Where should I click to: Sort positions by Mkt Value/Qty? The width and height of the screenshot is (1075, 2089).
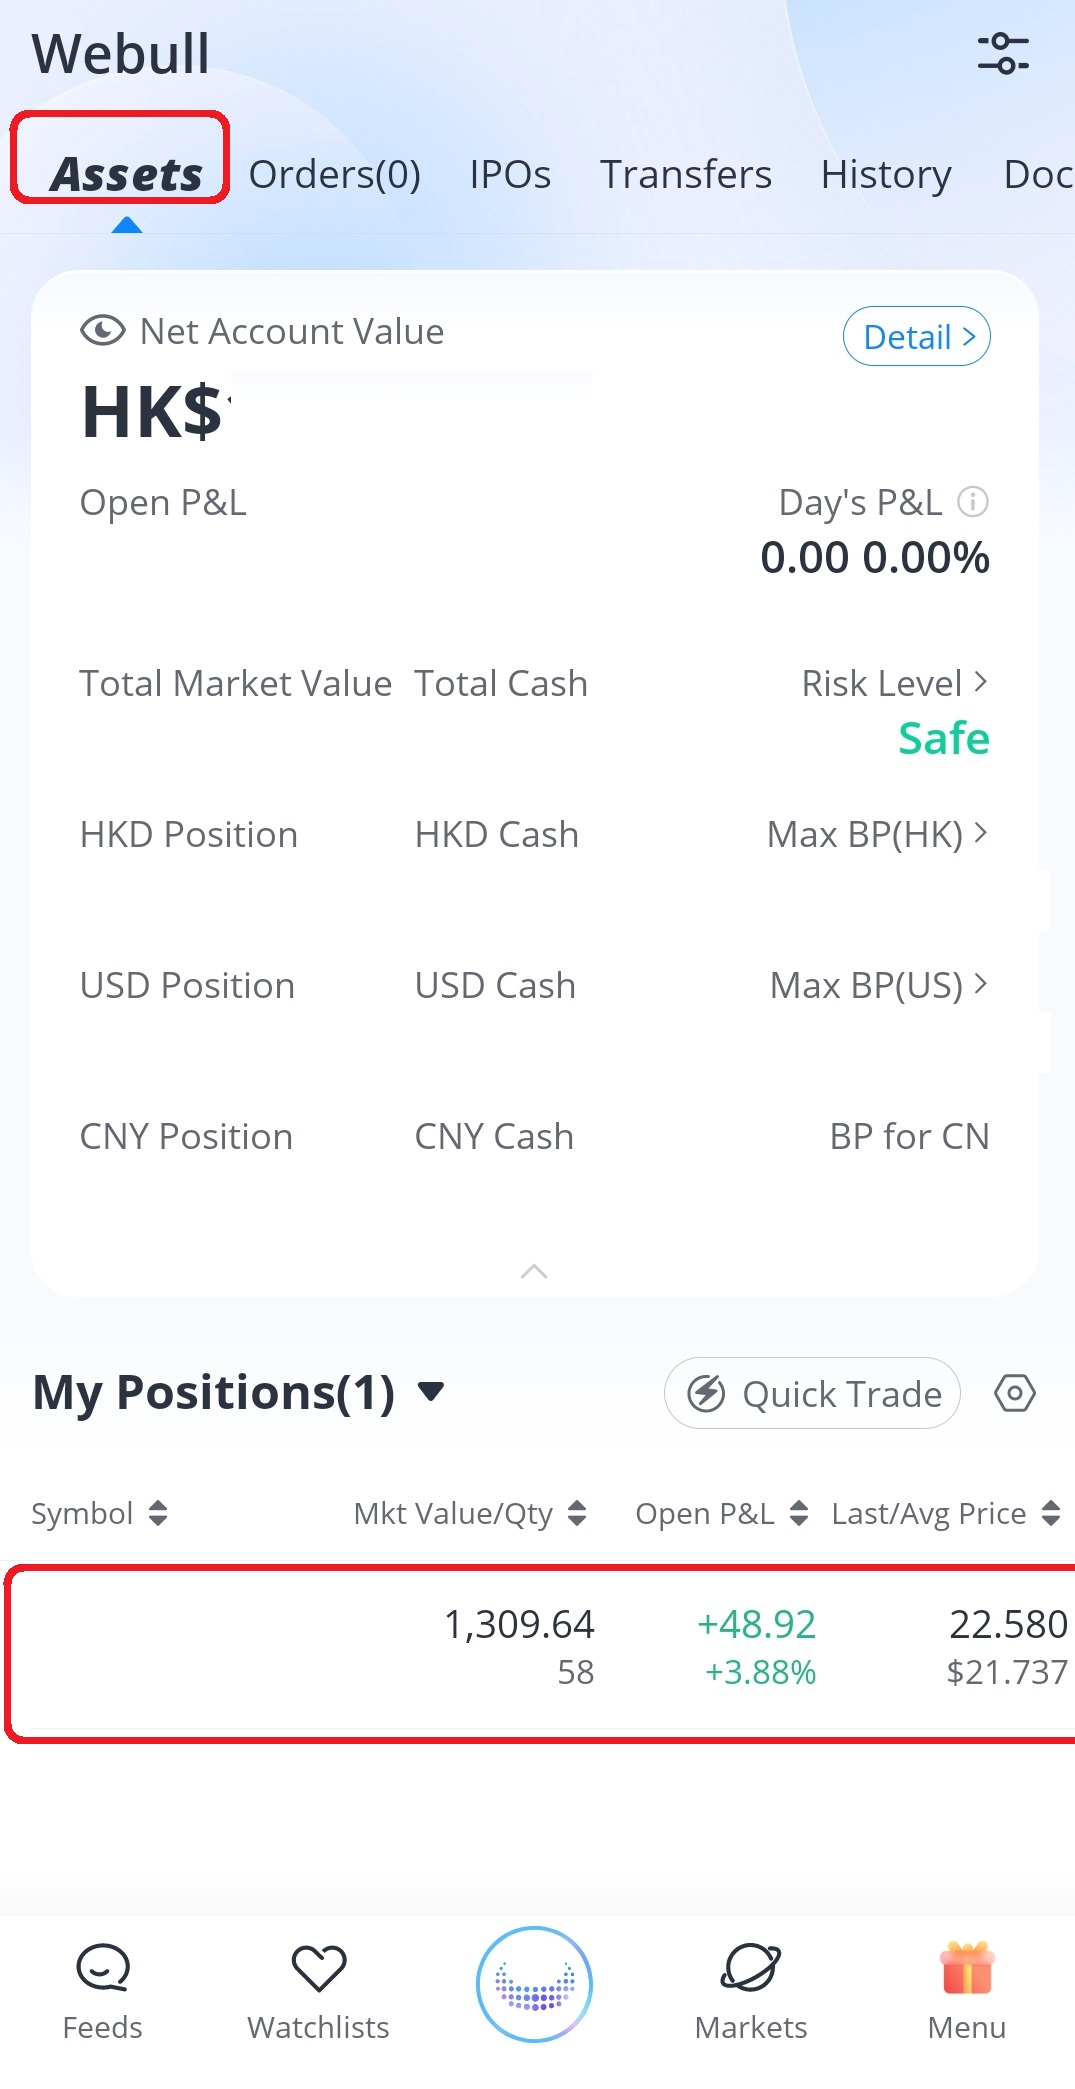(x=470, y=1513)
